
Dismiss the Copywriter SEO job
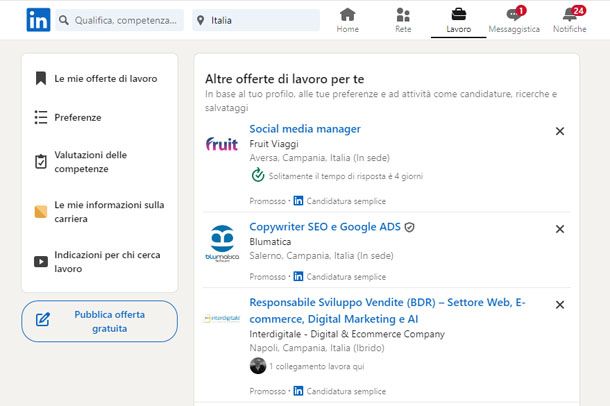560,229
